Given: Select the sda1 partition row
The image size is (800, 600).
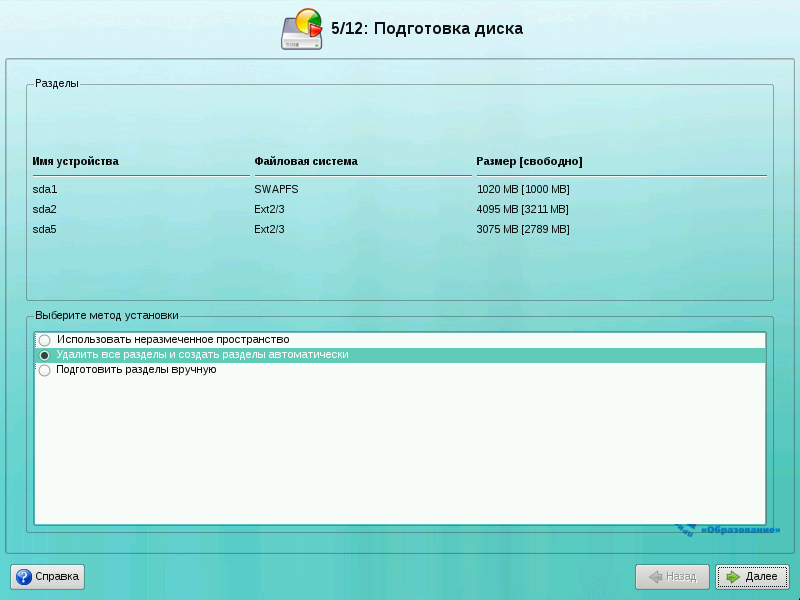Looking at the screenshot, I should tap(45, 189).
